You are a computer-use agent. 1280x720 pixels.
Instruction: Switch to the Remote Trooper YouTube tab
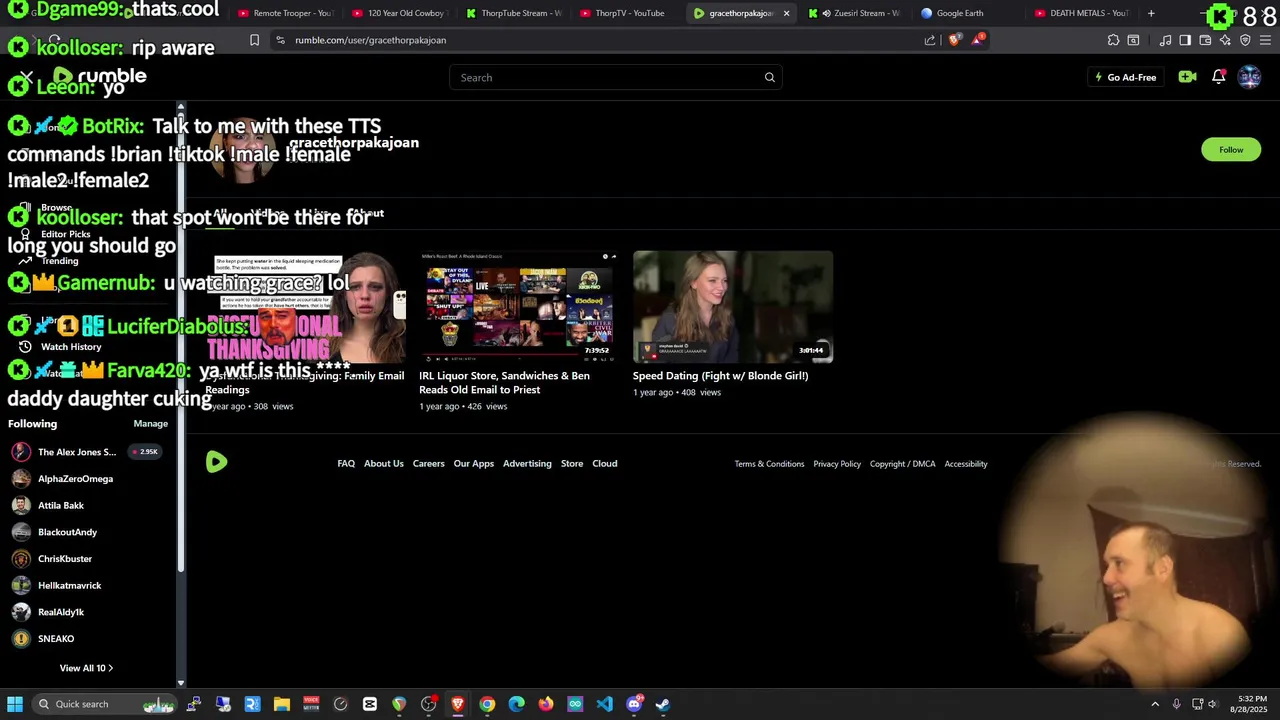click(x=285, y=13)
